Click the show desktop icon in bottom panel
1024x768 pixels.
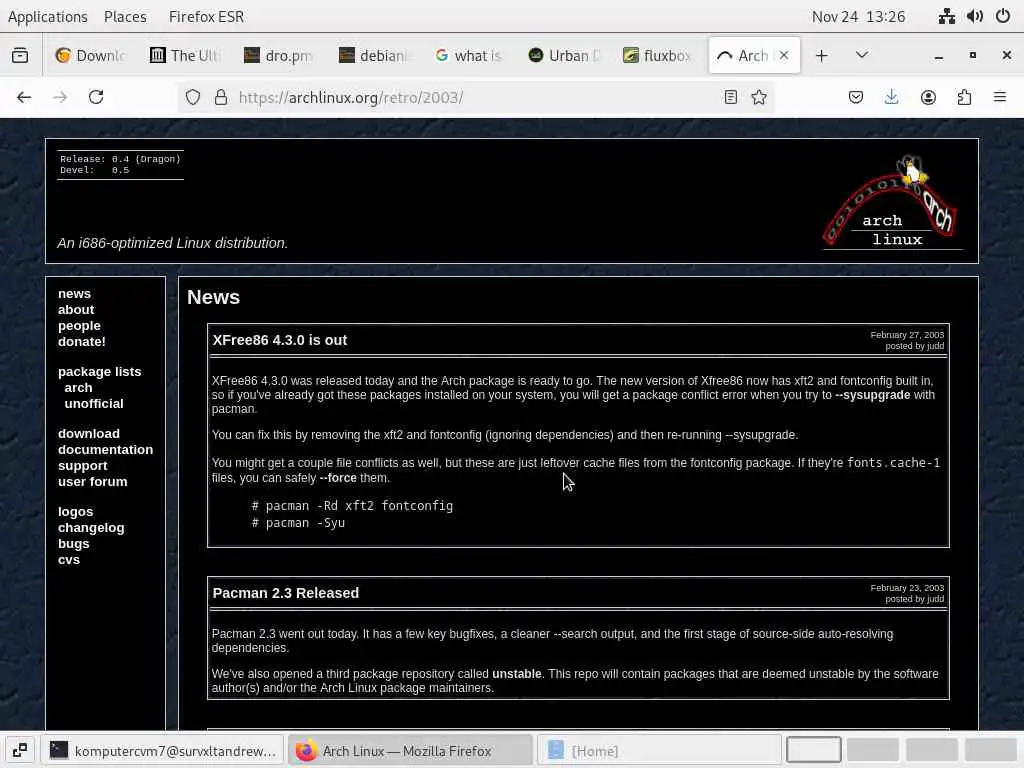click(x=20, y=750)
